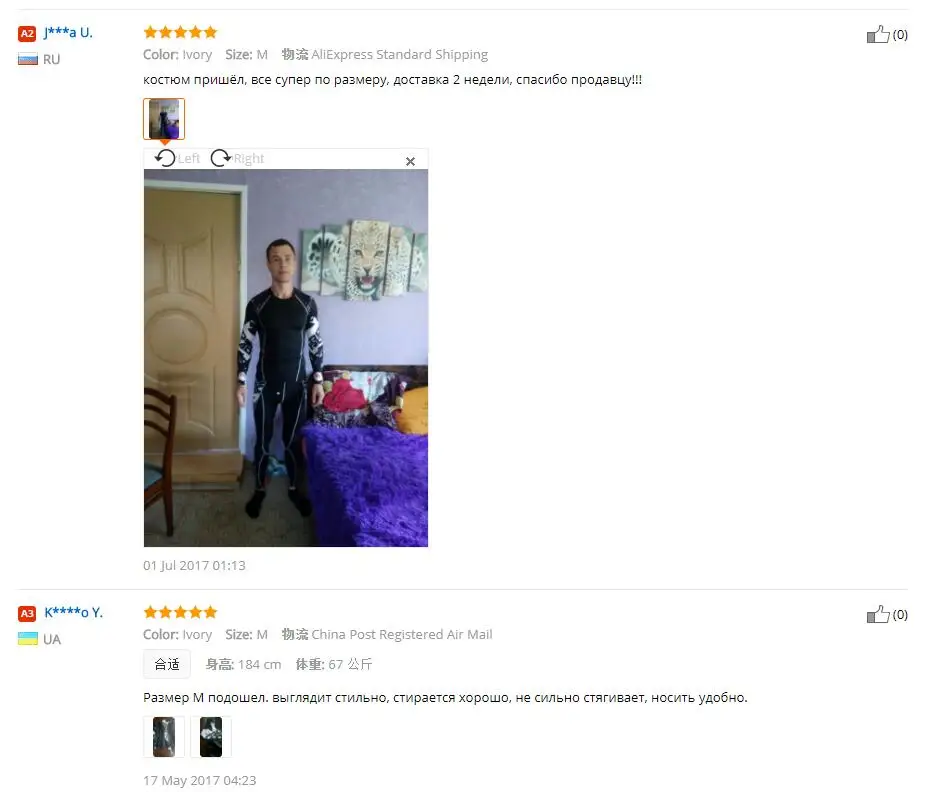Click the A3 buyer level badge

pos(27,613)
